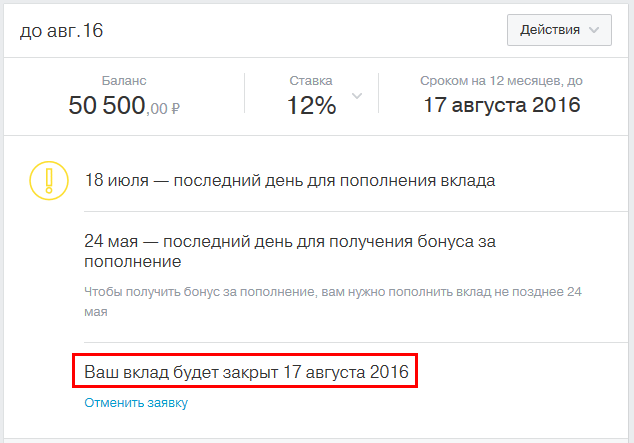
Task: Click the 12% rate value
Action: tap(311, 105)
